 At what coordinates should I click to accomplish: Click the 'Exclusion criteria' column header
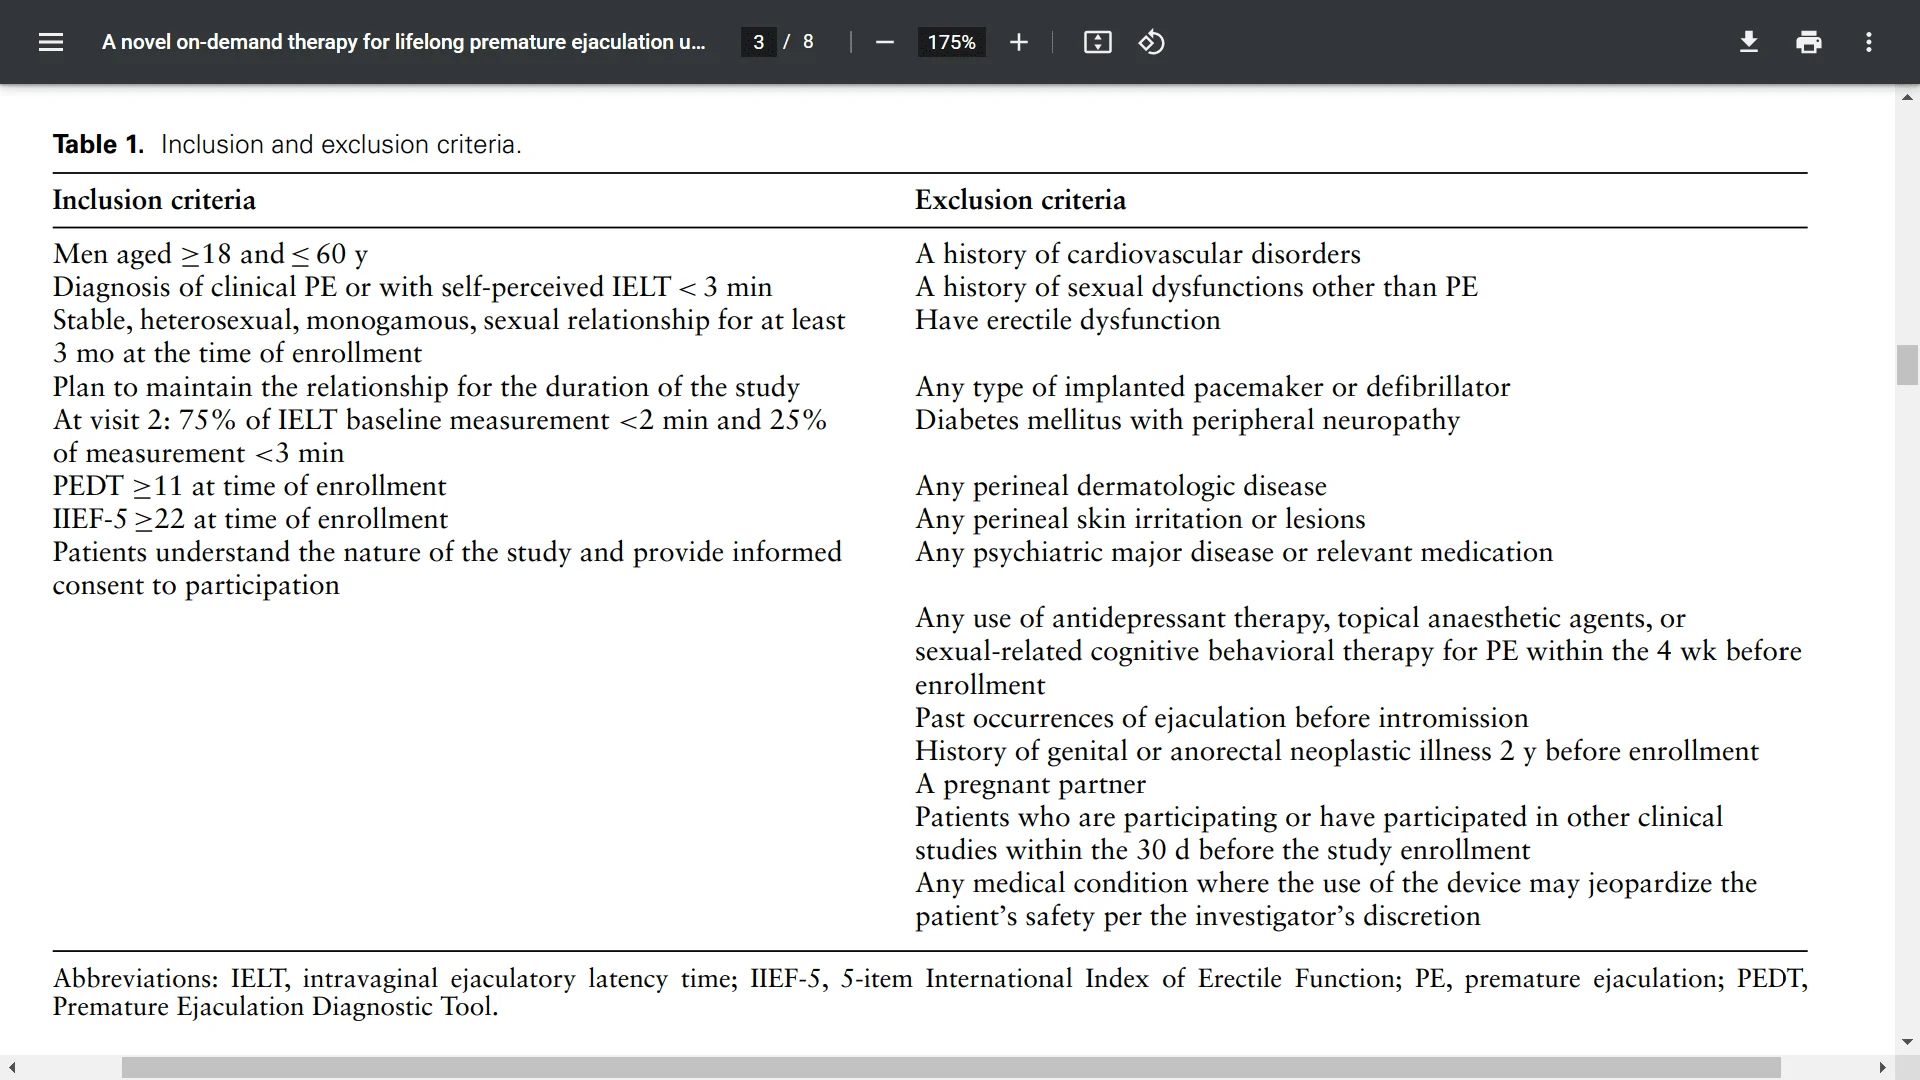pos(1020,200)
